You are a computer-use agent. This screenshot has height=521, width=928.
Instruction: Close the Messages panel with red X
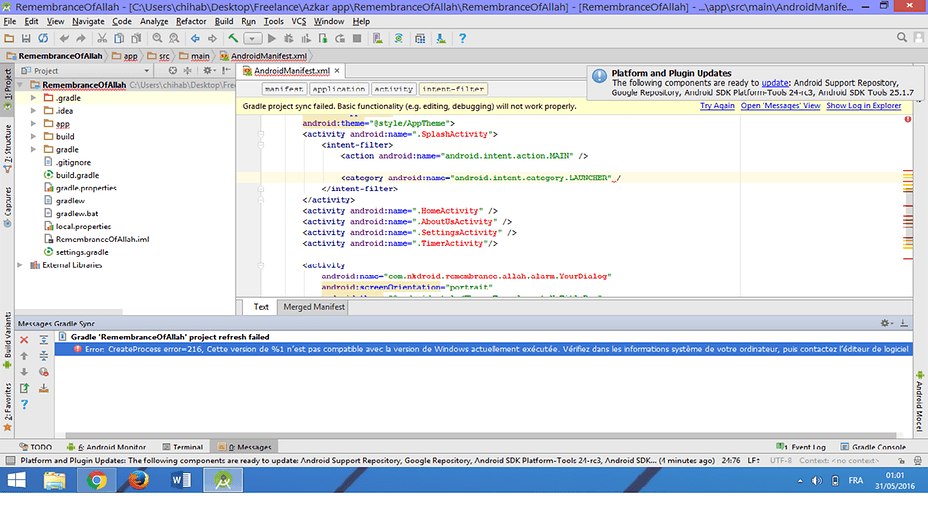point(24,340)
